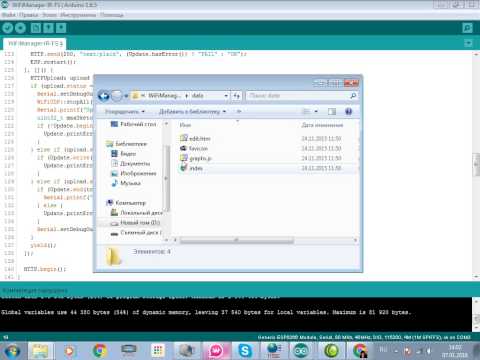This screenshot has height=360, width=480.
Task: Sort files by Имя column header
Action: tap(185, 125)
